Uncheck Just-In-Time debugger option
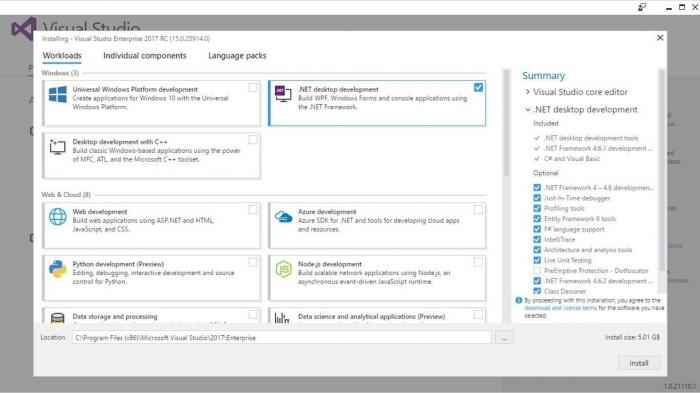700x393 pixels. (537, 198)
